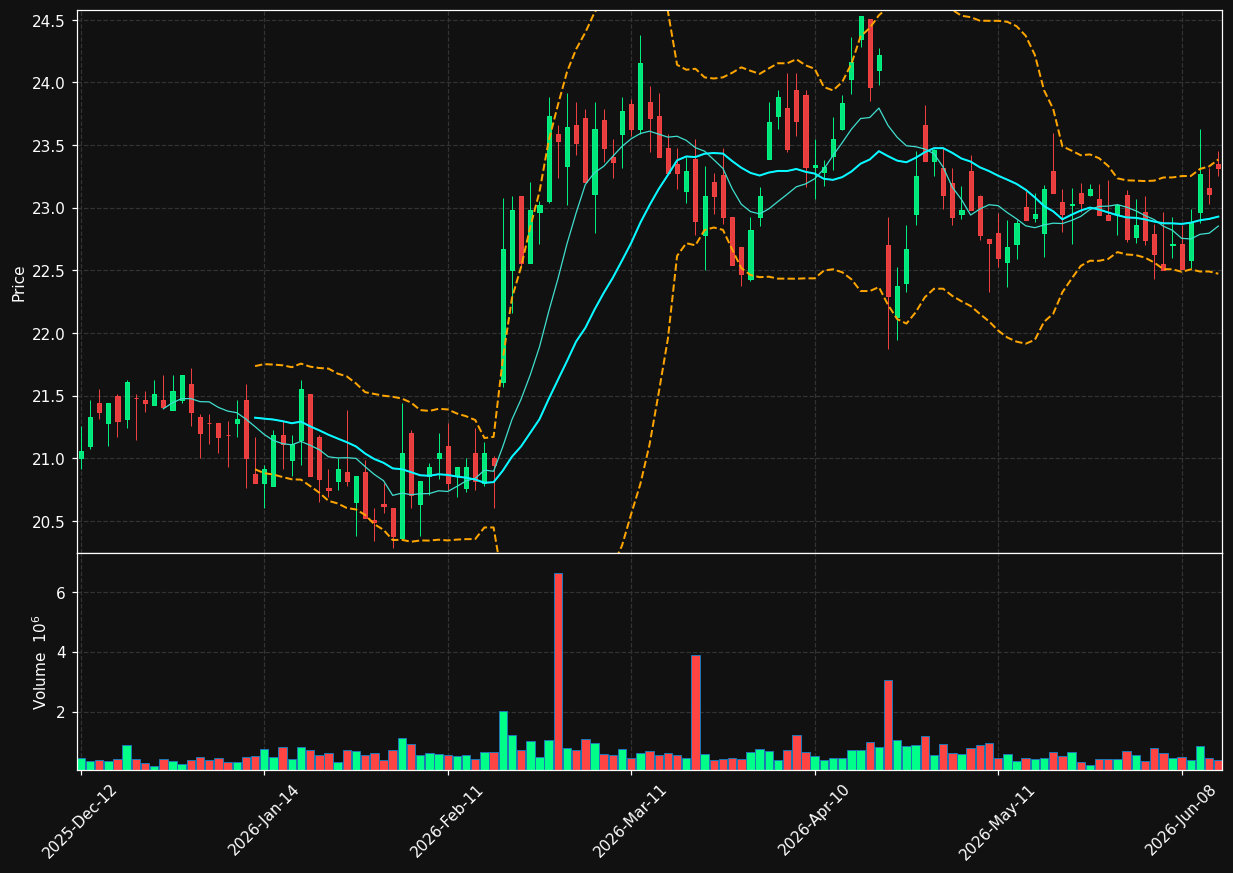The height and width of the screenshot is (873, 1233).
Task: Select the 2026-Apr-10 date label
Action: (814, 822)
